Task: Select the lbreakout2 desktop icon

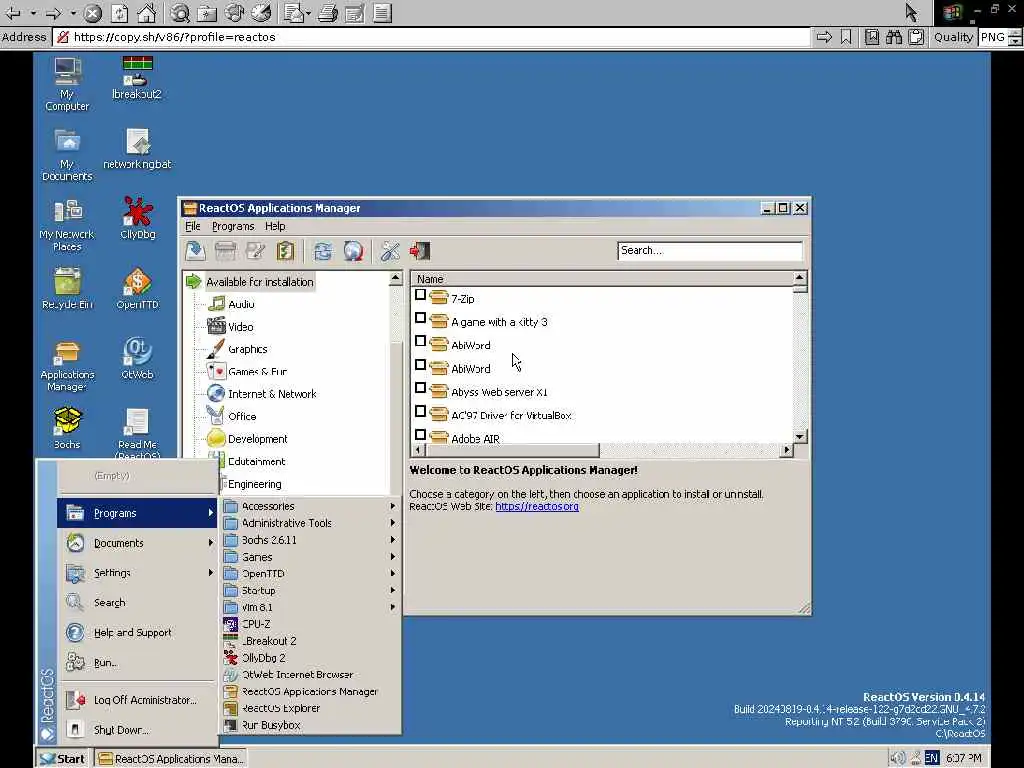Action: click(137, 78)
